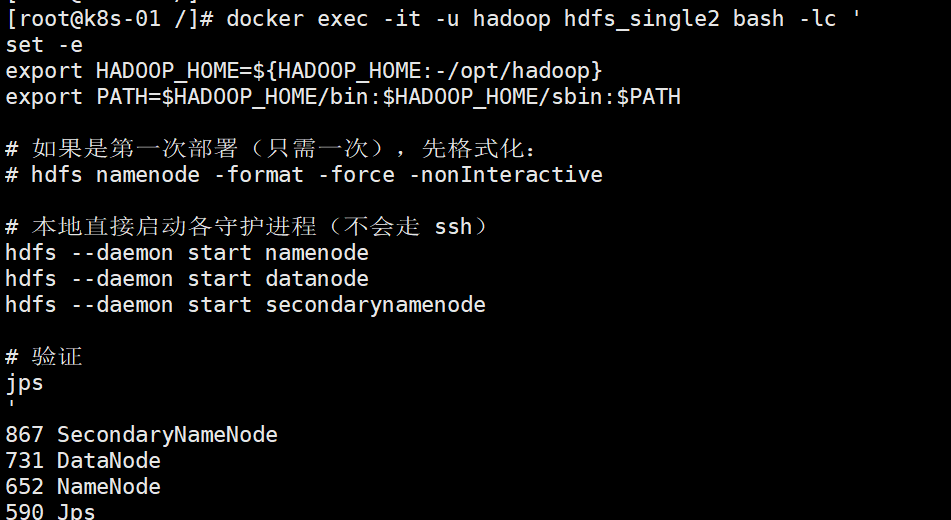
Task: Click the '867 SecondaryNameNode' output line
Action: [x=141, y=435]
